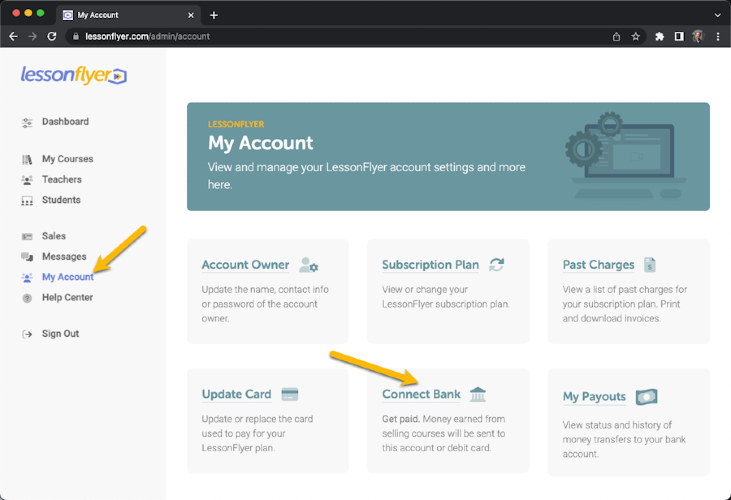The image size is (731, 500).
Task: Click the Help Center question icon
Action: [x=27, y=298]
